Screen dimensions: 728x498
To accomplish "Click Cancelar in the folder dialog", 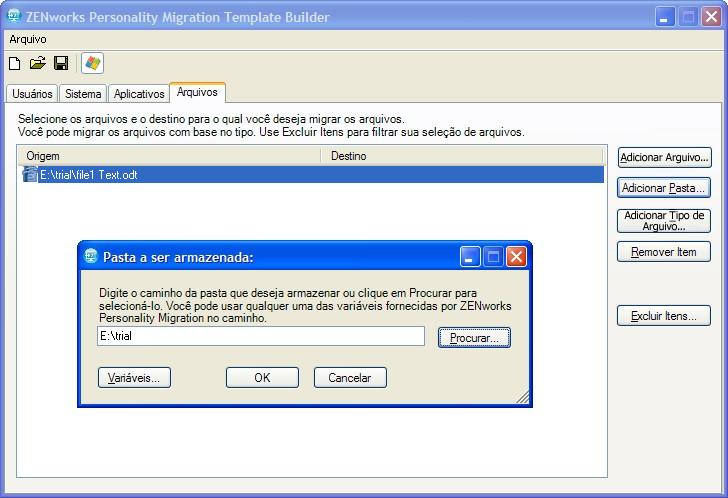I will (x=350, y=377).
